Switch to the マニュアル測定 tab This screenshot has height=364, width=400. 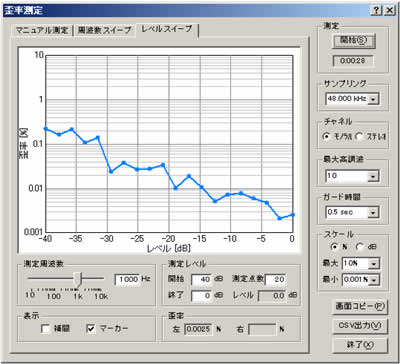[42, 30]
